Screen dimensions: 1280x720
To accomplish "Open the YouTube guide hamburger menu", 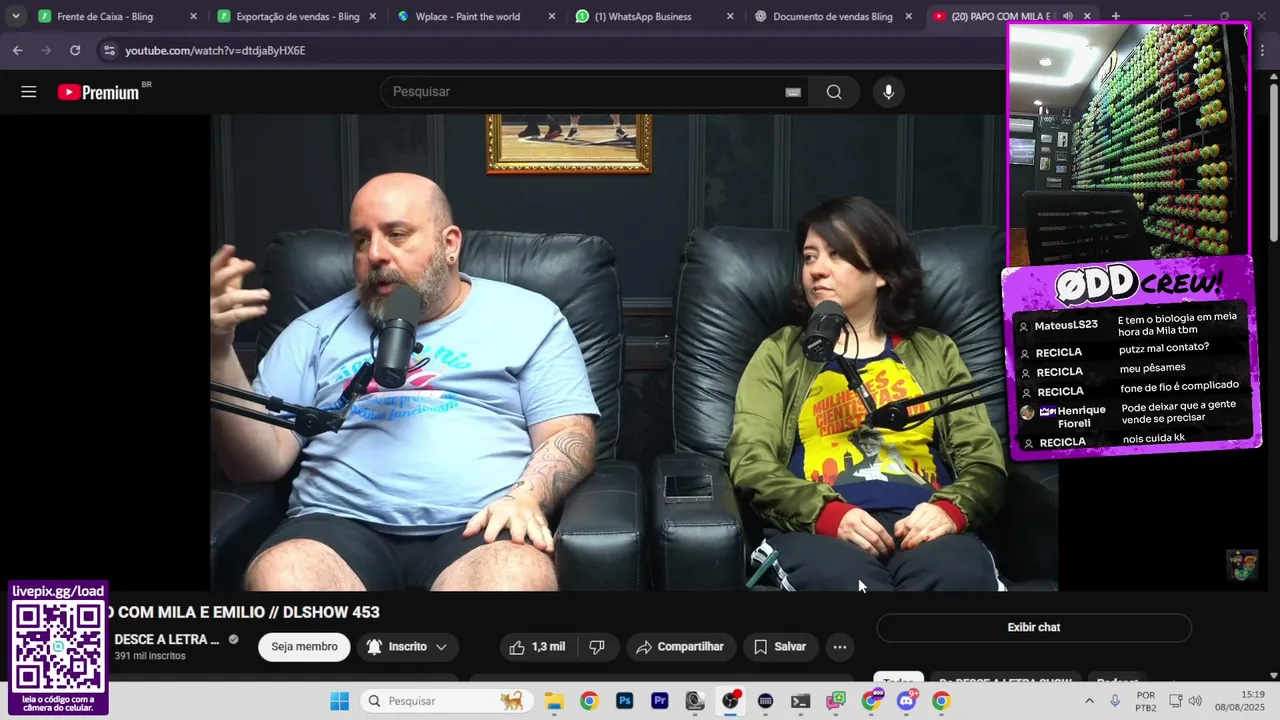I will 29,92.
